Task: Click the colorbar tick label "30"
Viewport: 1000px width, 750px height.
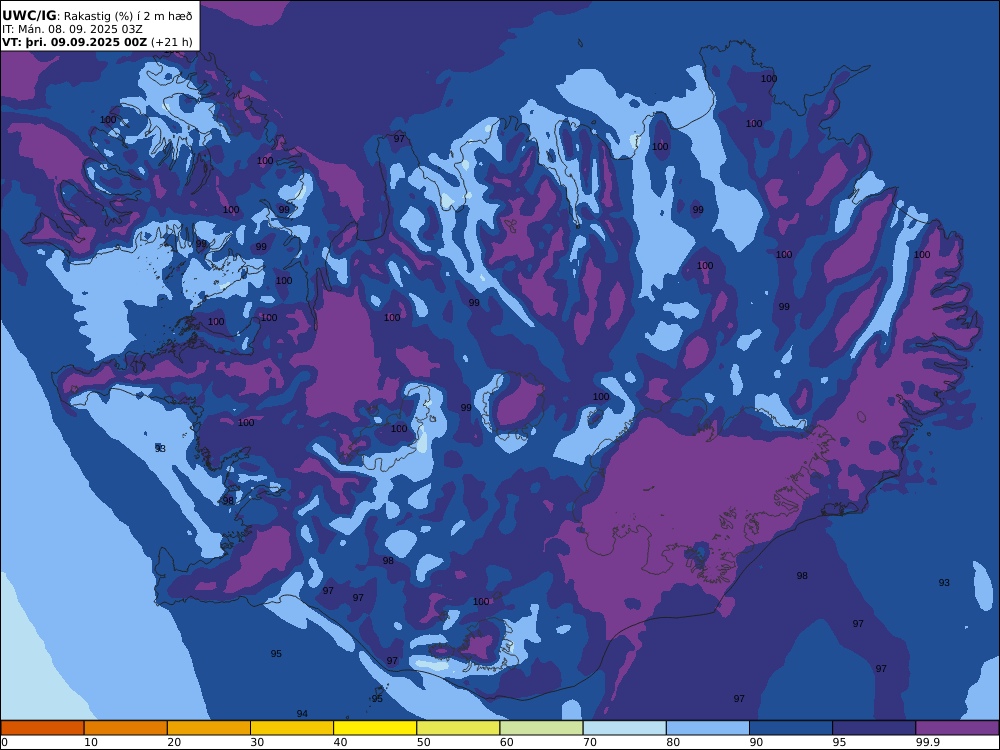Action: click(x=257, y=742)
